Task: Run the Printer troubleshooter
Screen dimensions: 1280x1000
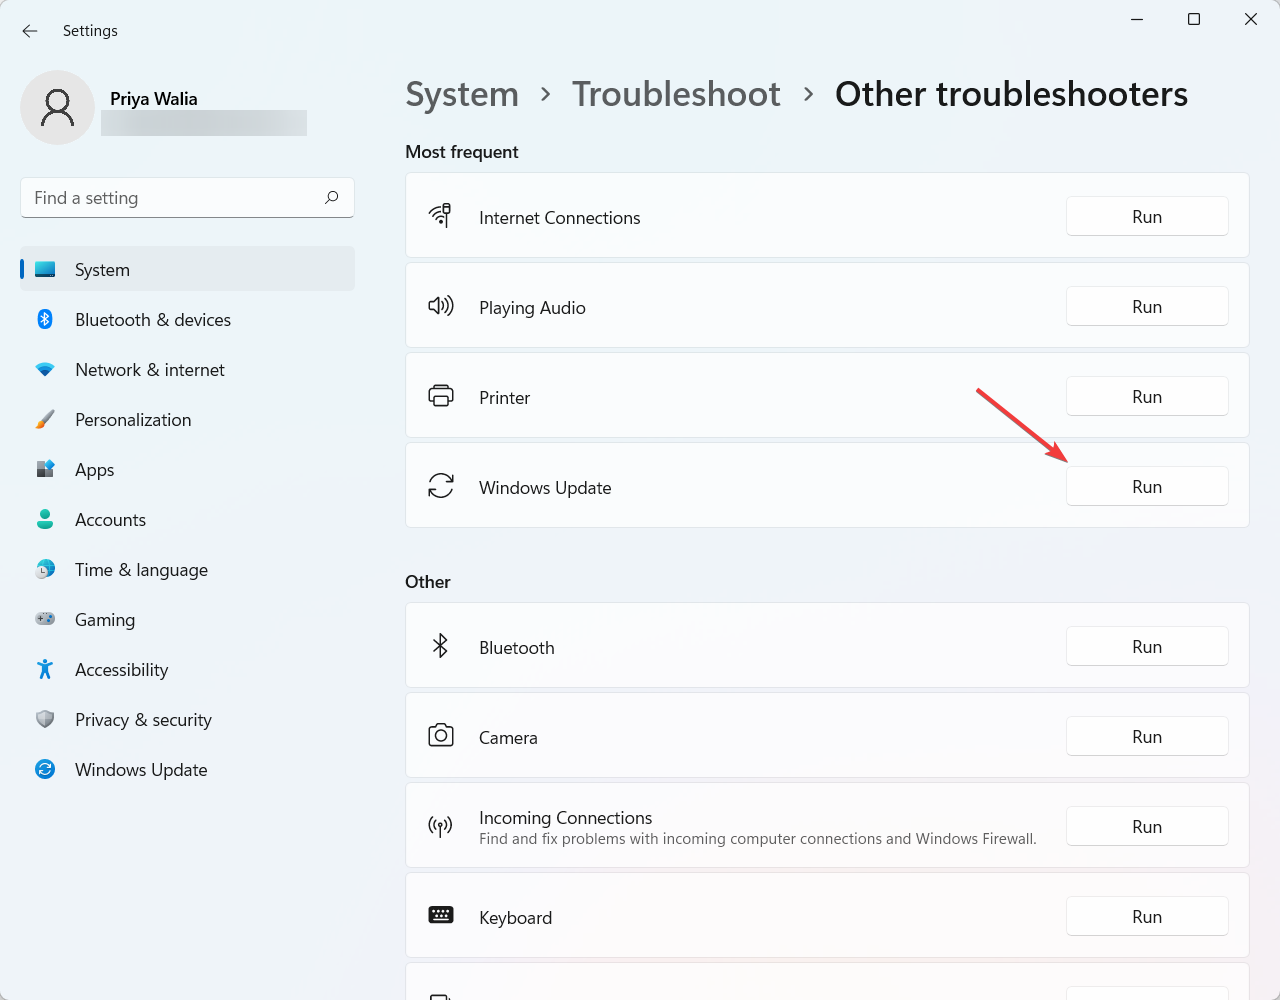Action: (x=1147, y=396)
